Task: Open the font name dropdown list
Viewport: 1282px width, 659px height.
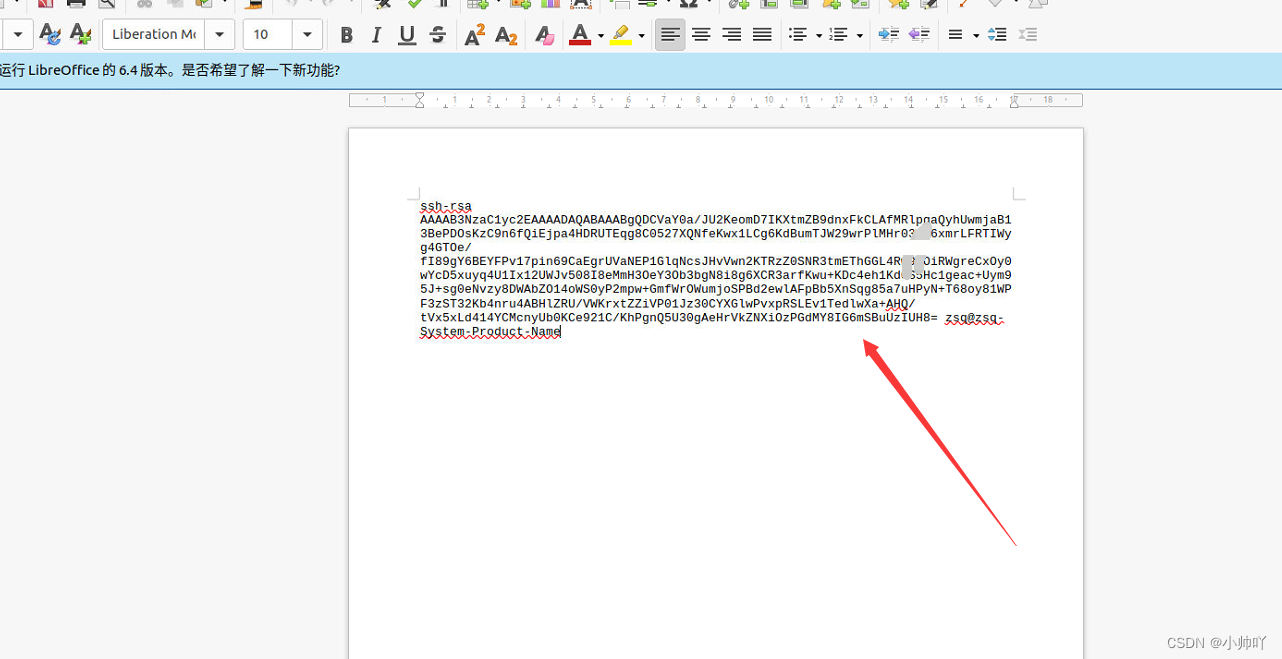Action: tap(220, 34)
